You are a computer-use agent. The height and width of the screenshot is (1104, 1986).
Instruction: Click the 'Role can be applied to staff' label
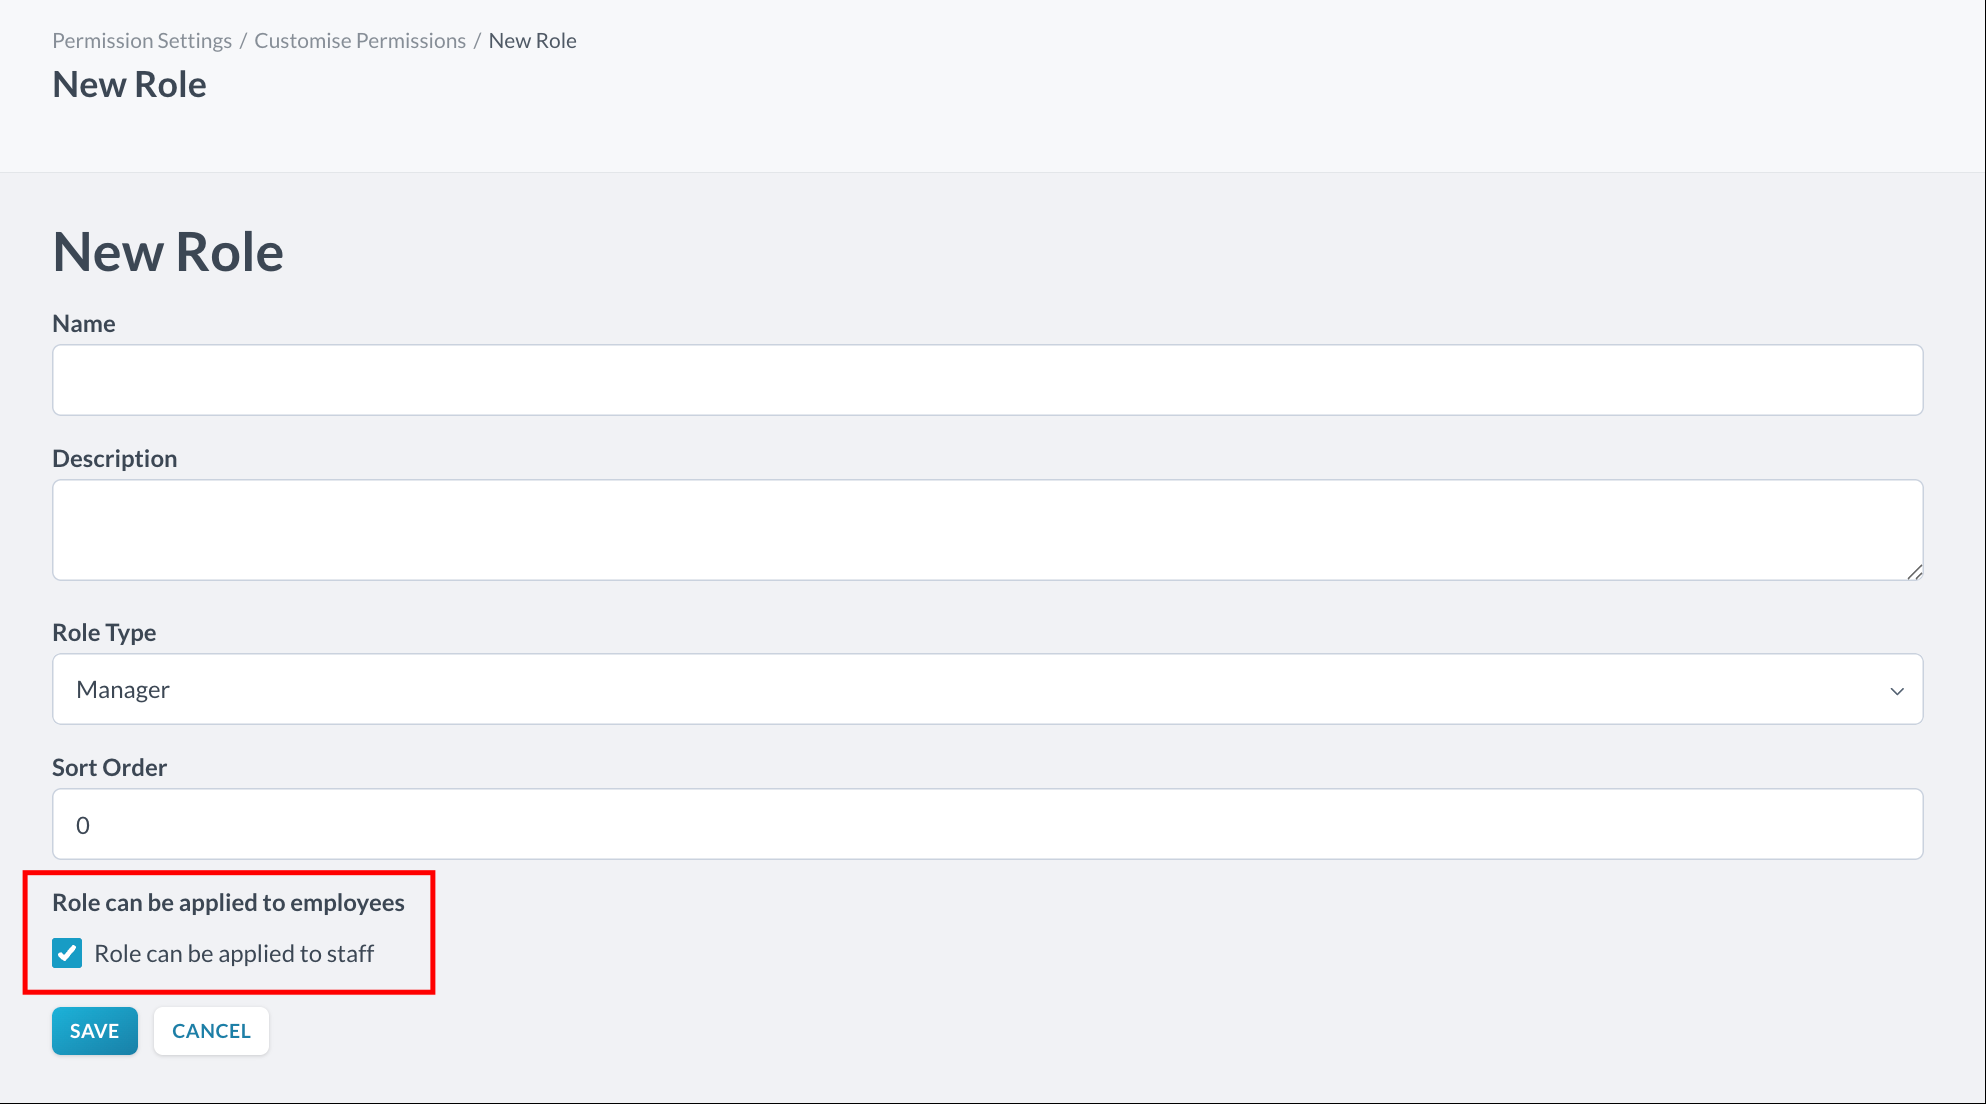pos(234,954)
